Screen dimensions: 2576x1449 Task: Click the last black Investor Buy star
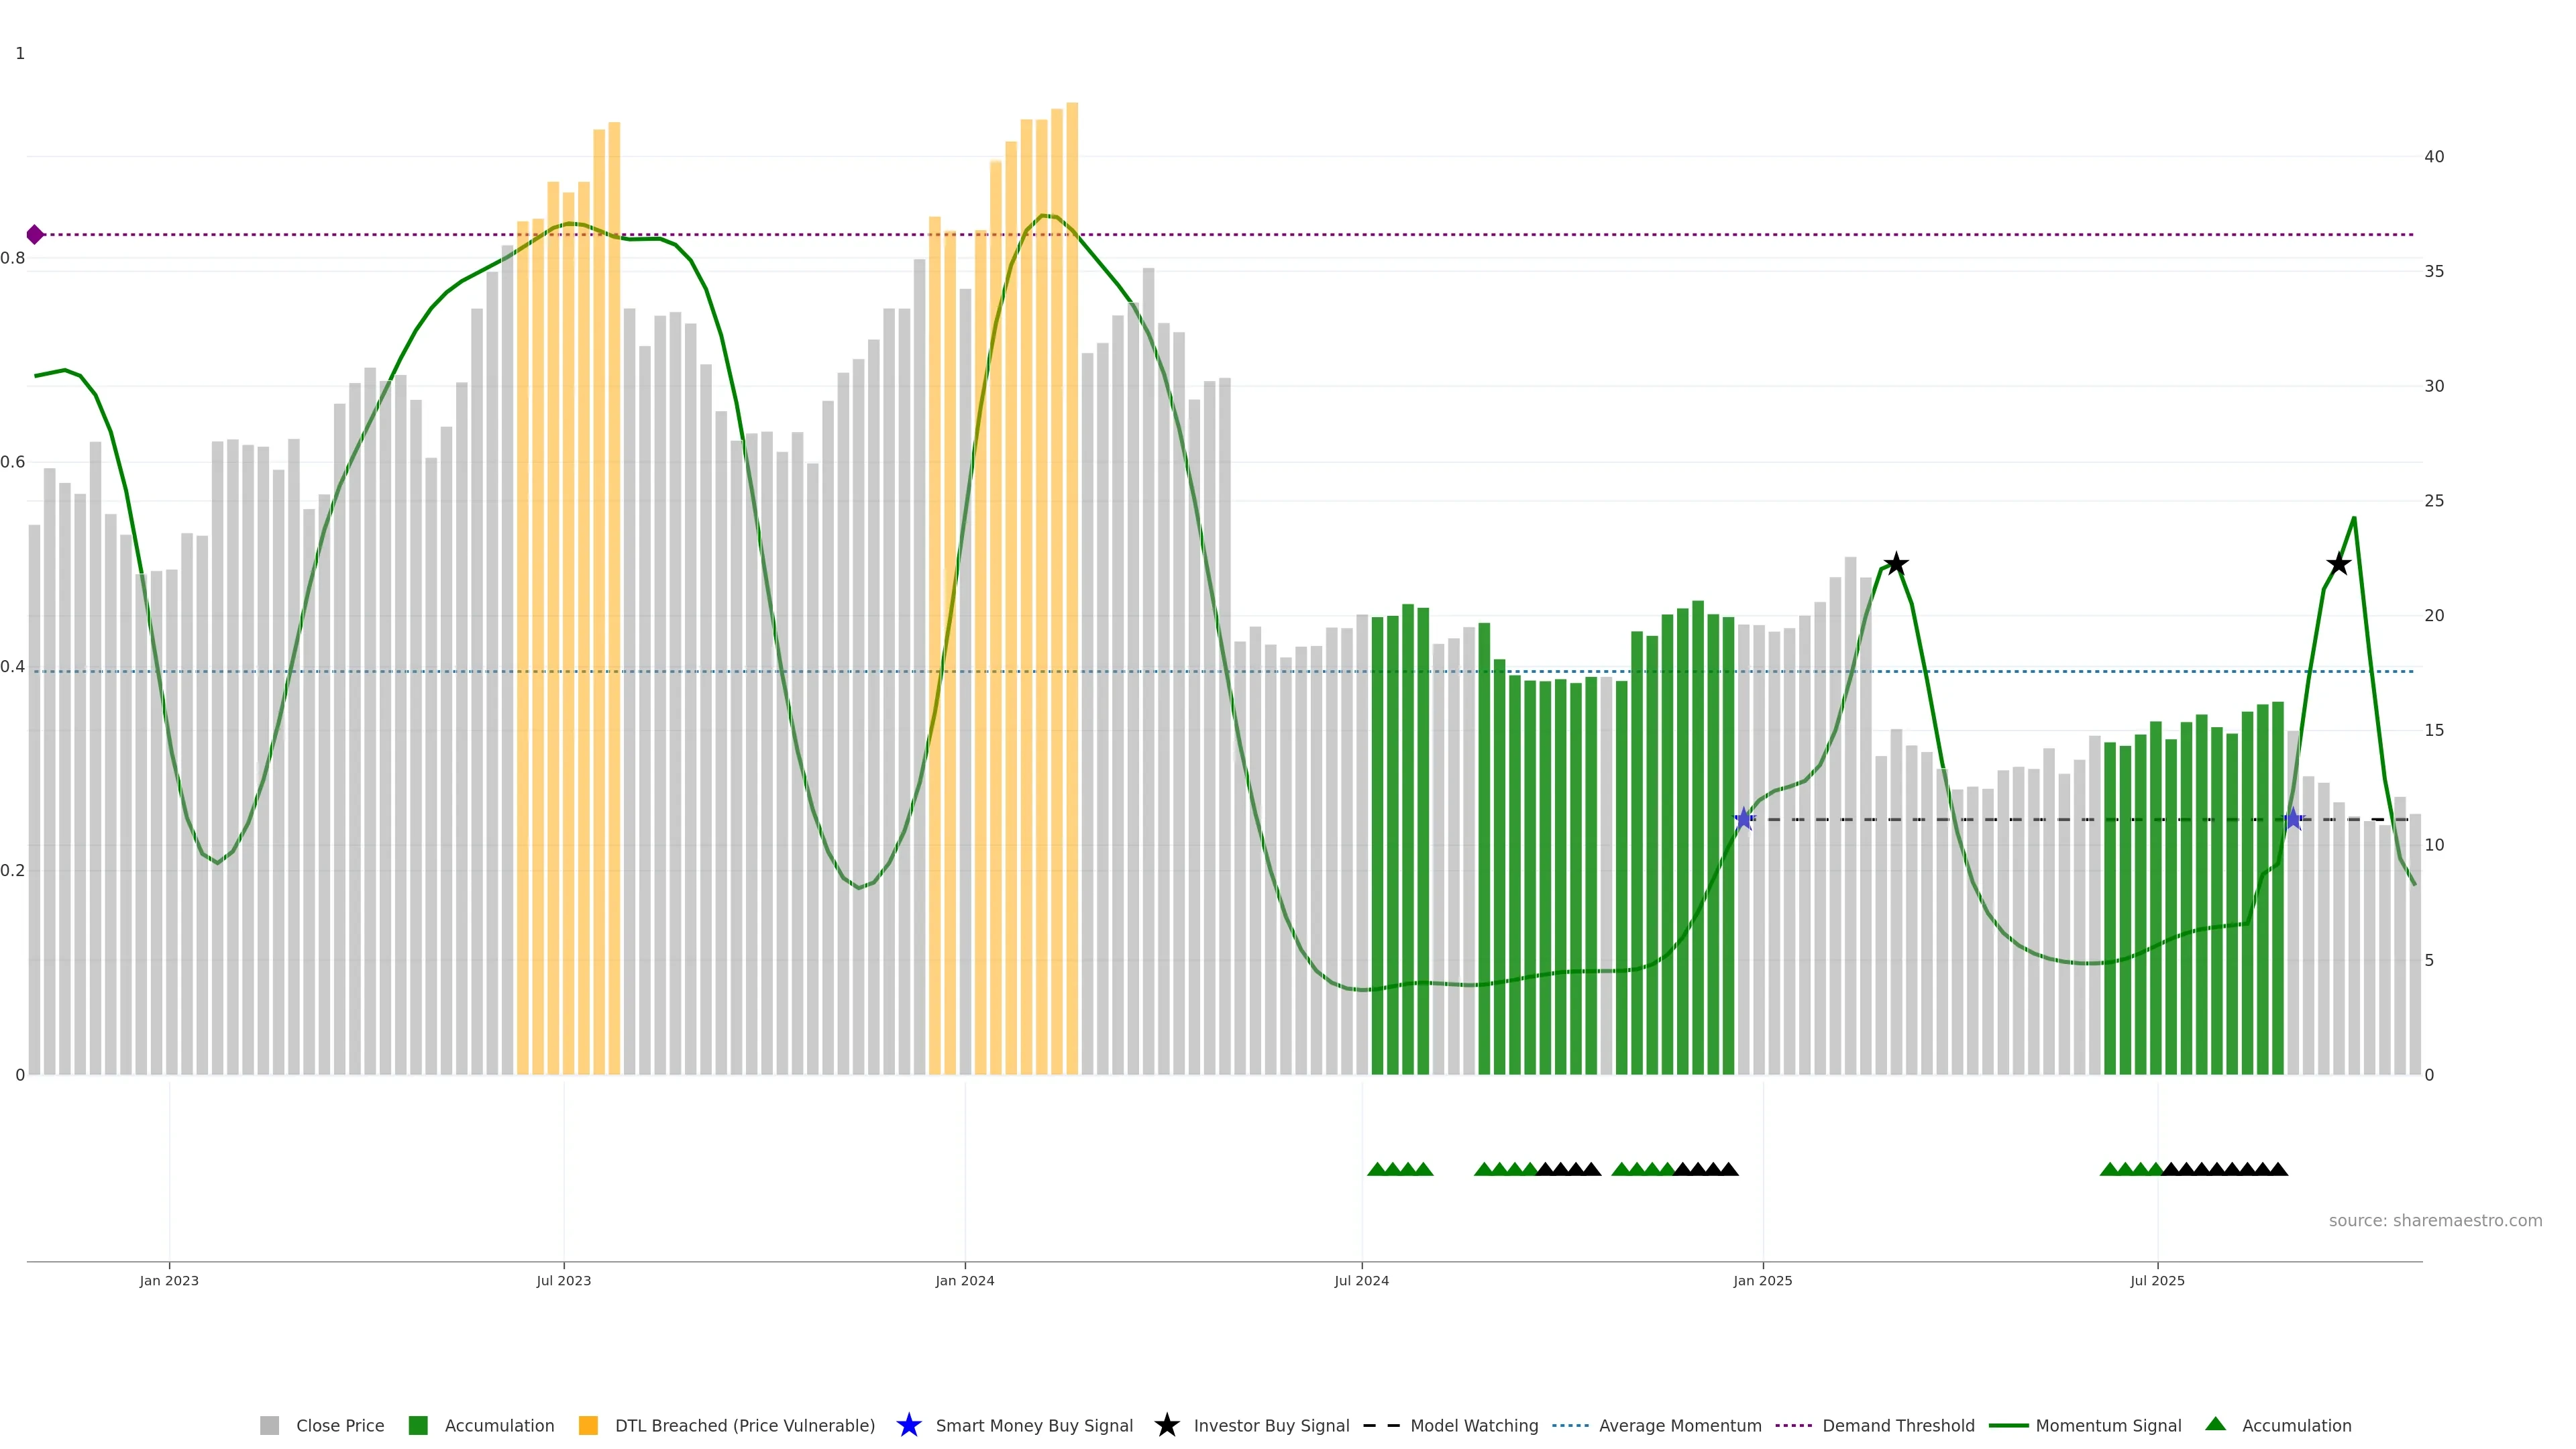[2338, 565]
